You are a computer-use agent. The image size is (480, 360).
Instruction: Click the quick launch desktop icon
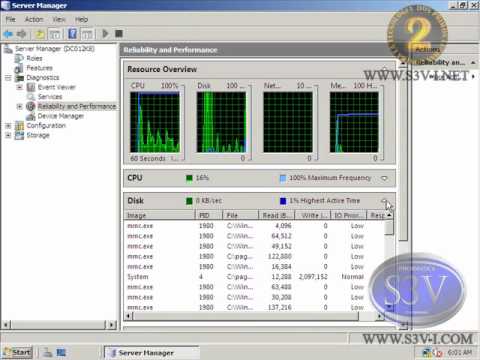61,352
